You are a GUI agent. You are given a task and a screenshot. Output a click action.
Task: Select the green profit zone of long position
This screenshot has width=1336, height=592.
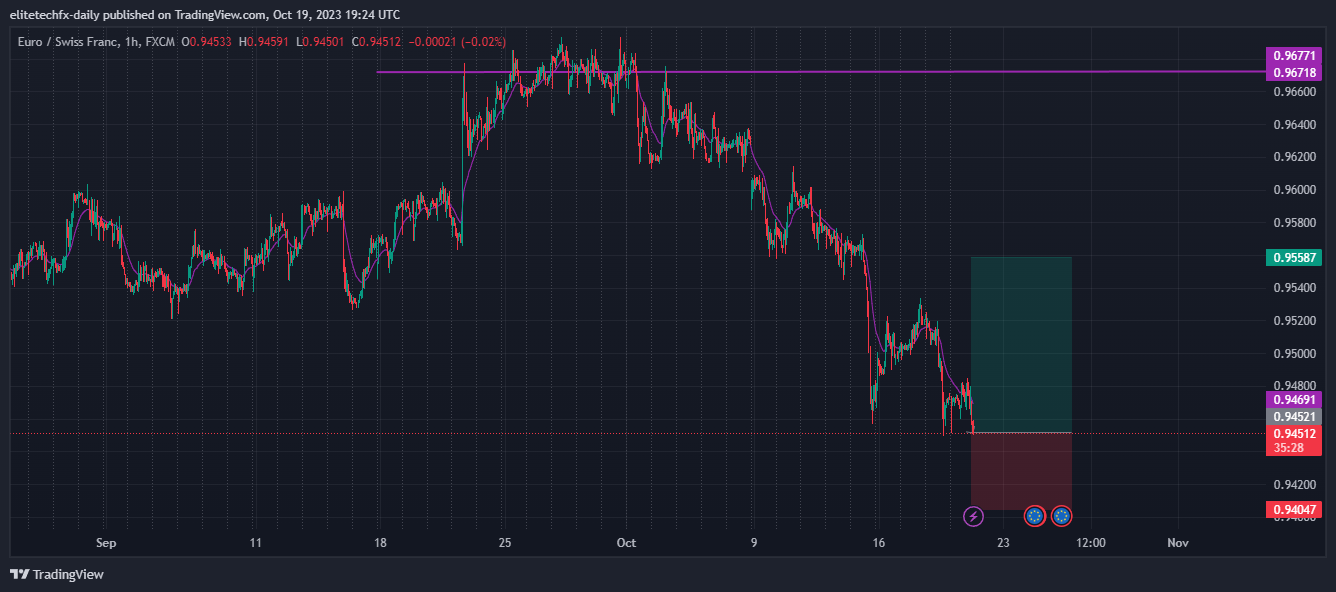click(1021, 345)
